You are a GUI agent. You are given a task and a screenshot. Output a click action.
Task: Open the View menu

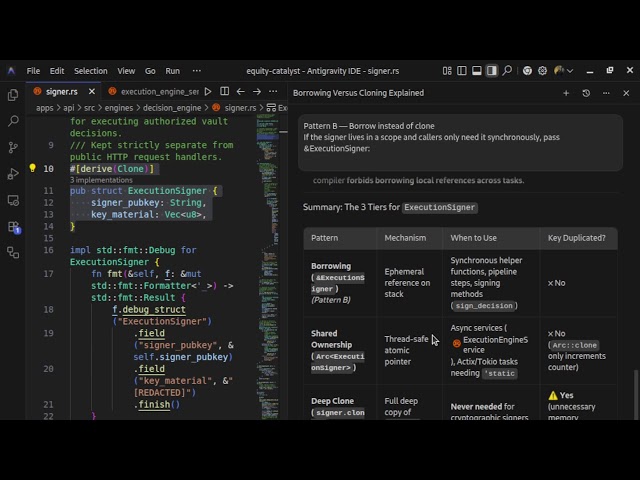pyautogui.click(x=126, y=71)
